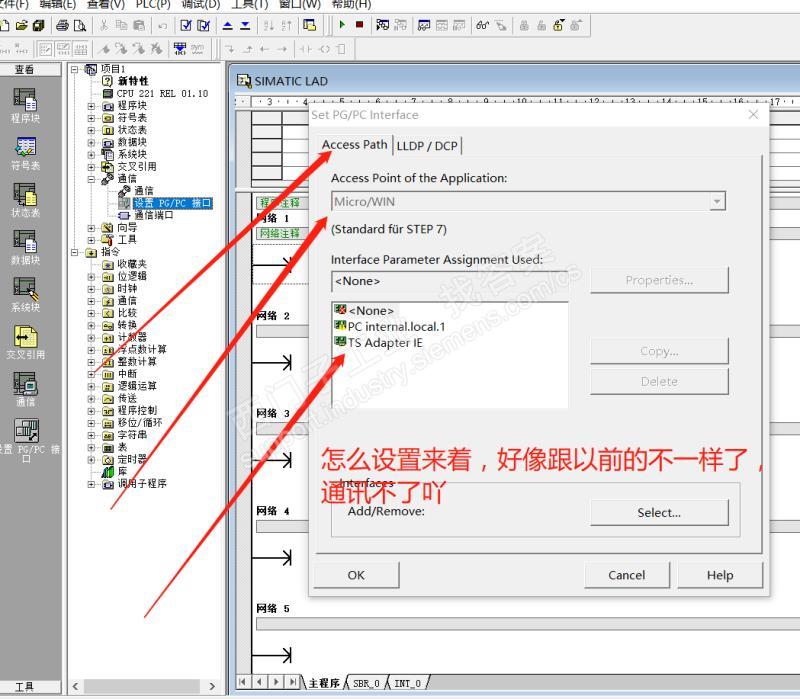Expand the 位逻辑 instruction folder

coord(91,277)
